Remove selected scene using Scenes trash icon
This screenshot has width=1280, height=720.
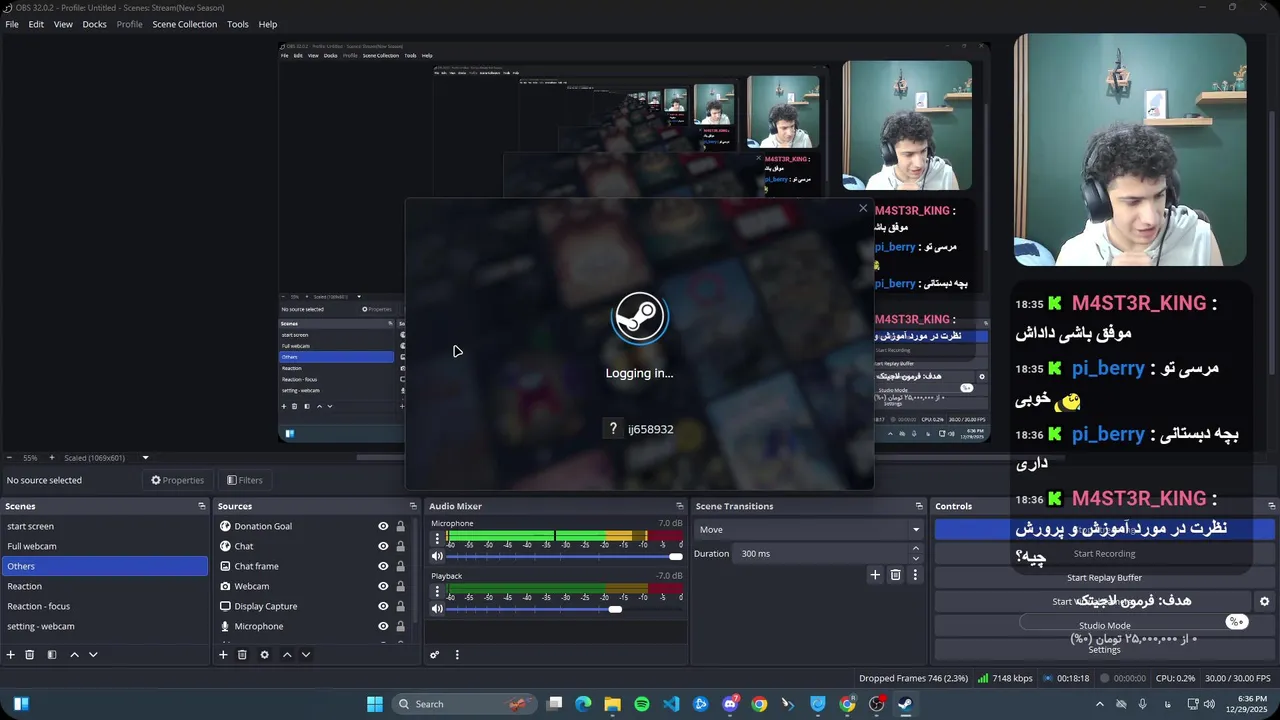30,655
